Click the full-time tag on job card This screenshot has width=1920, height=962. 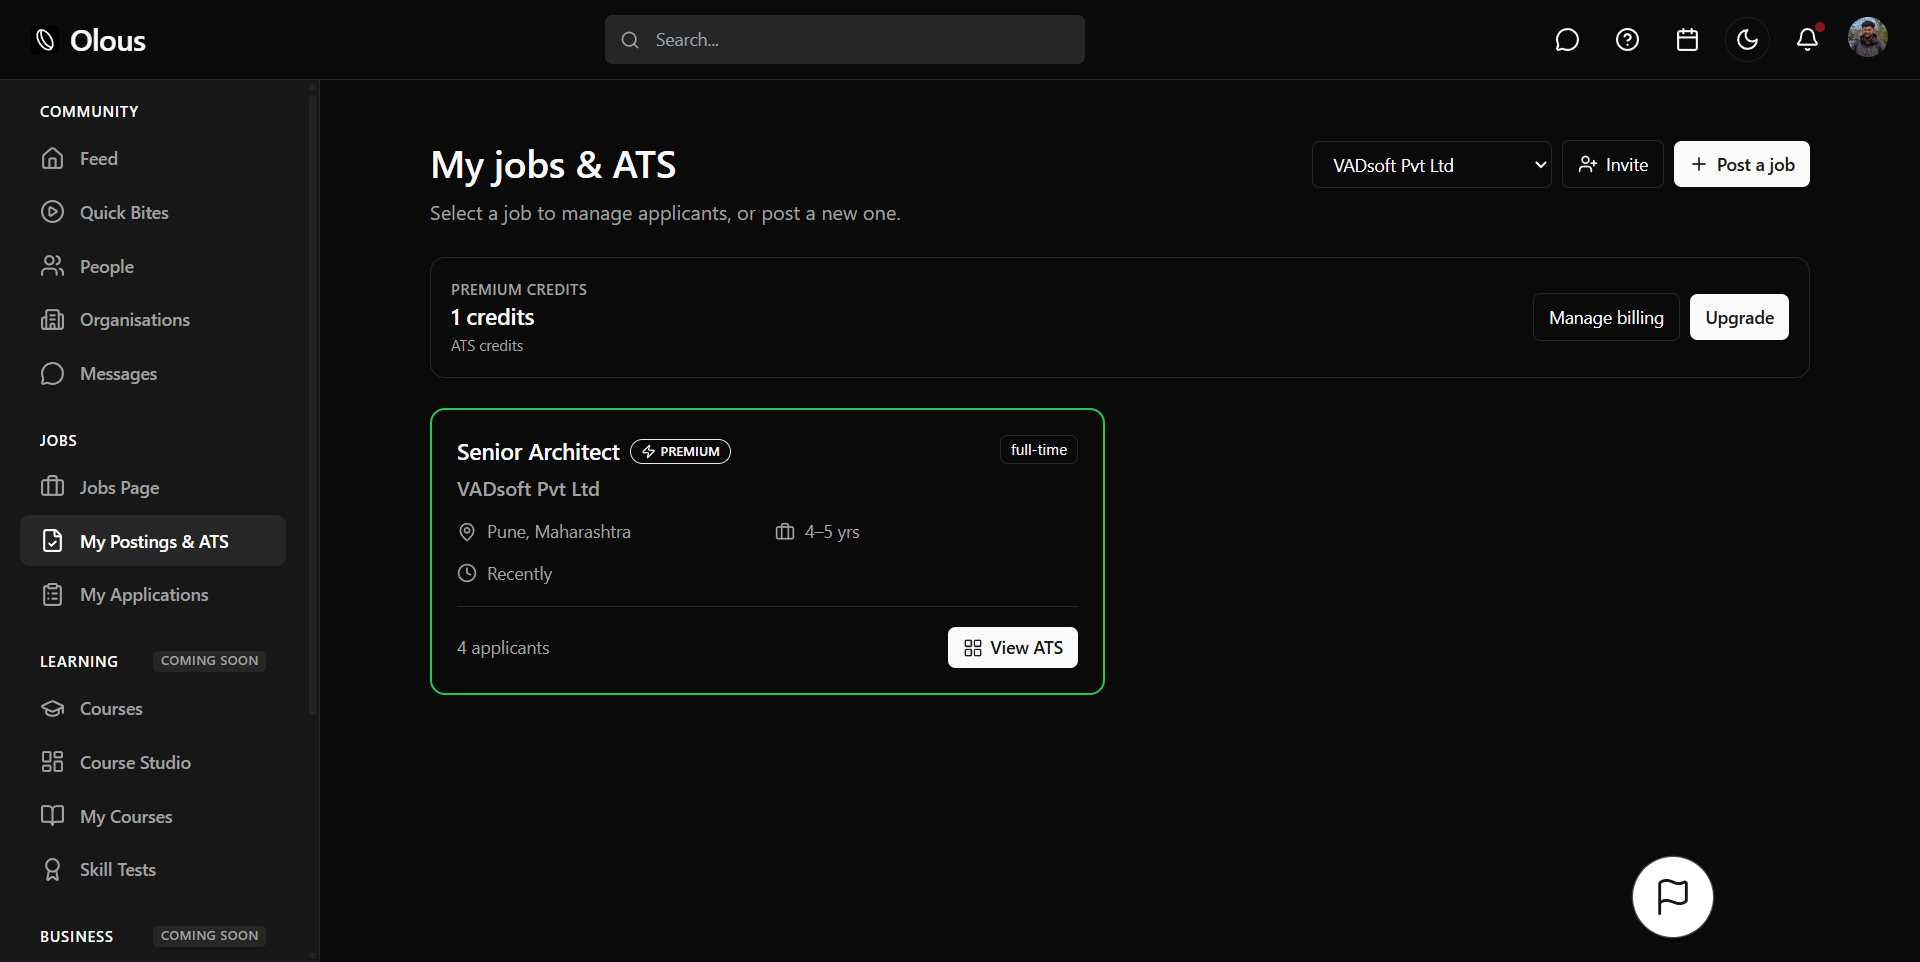1038,450
